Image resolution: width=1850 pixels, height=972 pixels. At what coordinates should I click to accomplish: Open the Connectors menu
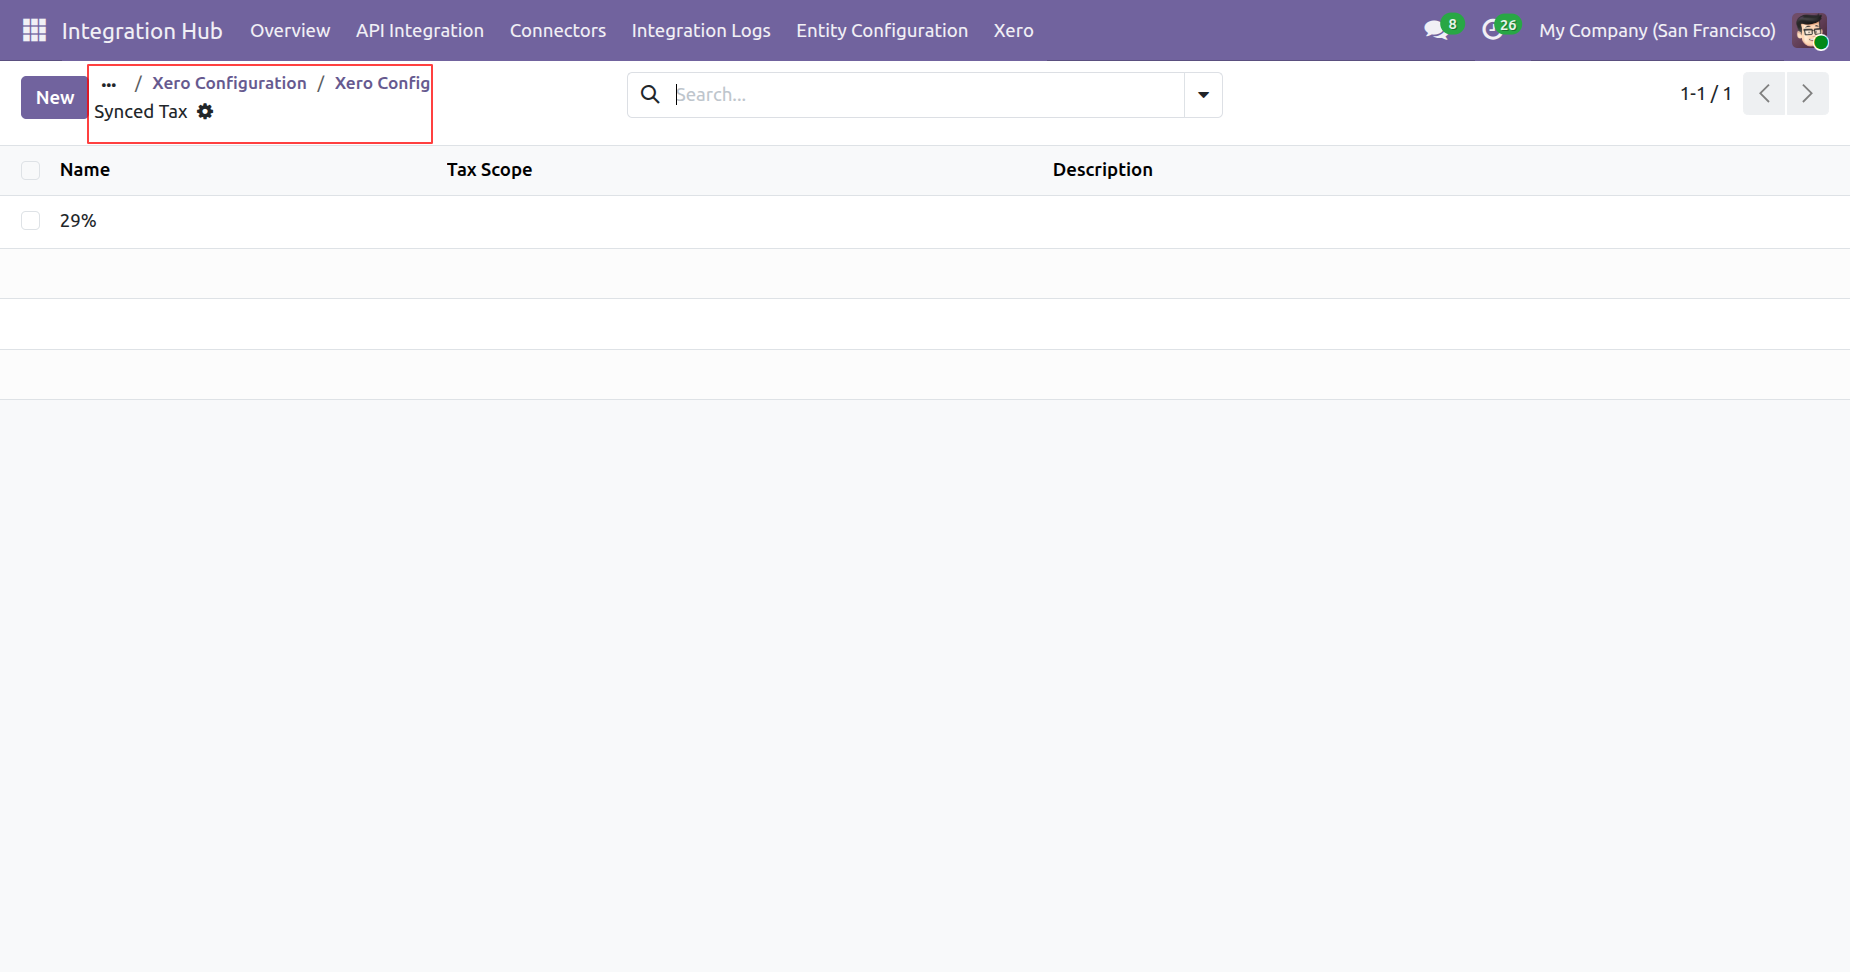558,30
